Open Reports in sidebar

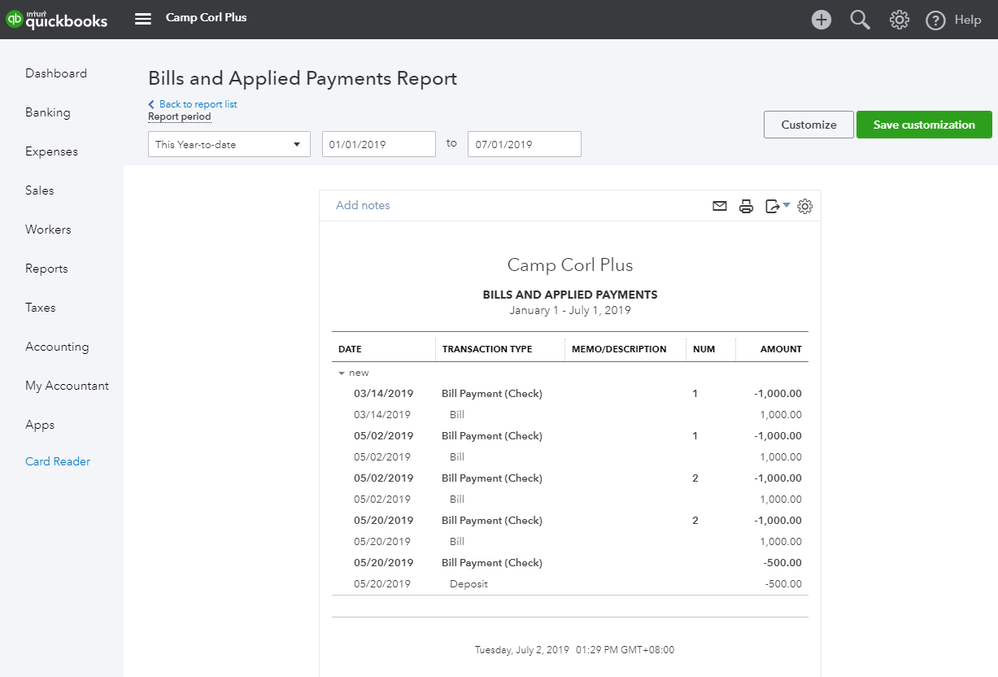pos(46,269)
